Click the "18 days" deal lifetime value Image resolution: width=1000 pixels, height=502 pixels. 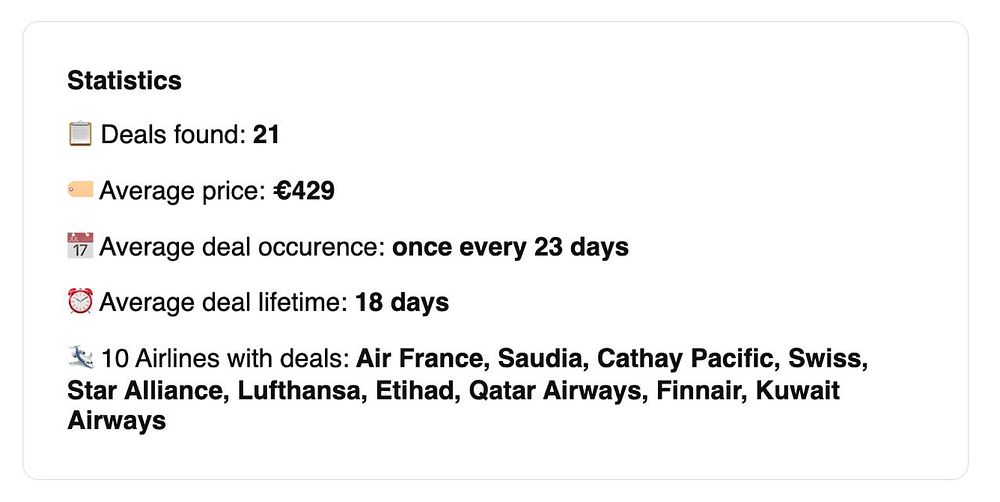(402, 302)
